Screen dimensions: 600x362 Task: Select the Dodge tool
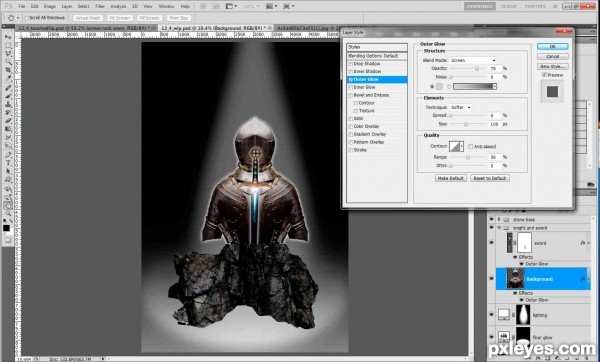(8, 146)
